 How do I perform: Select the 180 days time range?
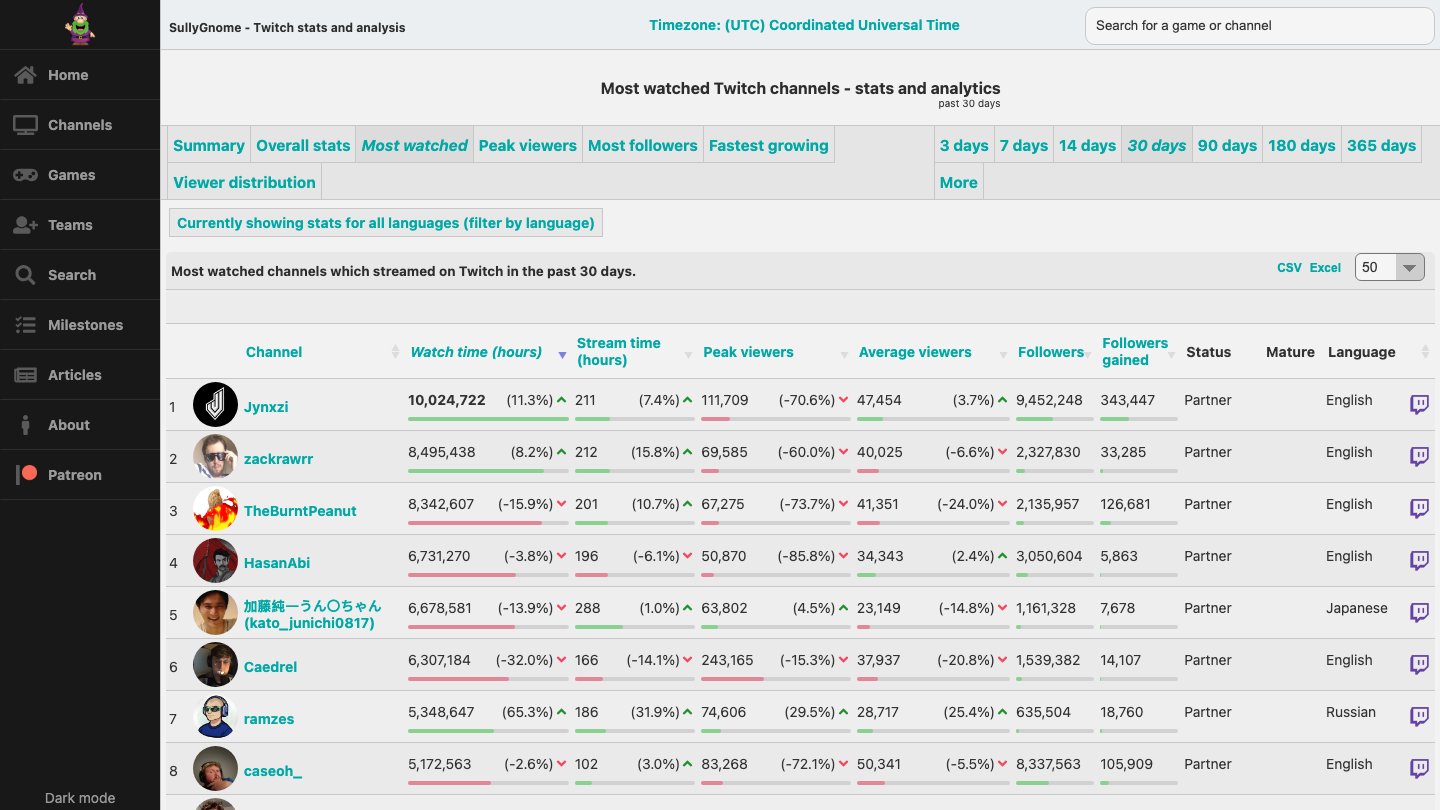(x=1302, y=145)
